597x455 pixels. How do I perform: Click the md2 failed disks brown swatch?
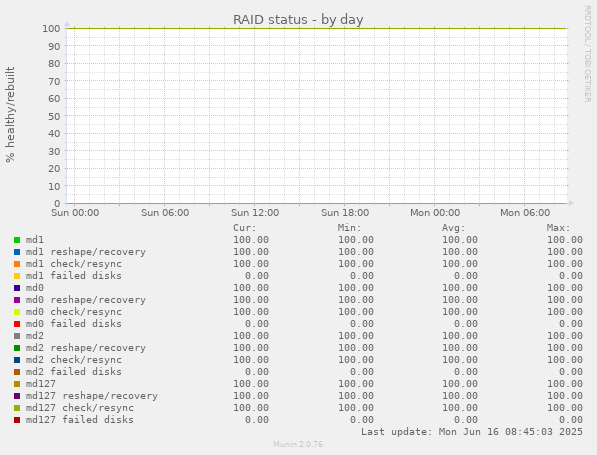point(17,372)
